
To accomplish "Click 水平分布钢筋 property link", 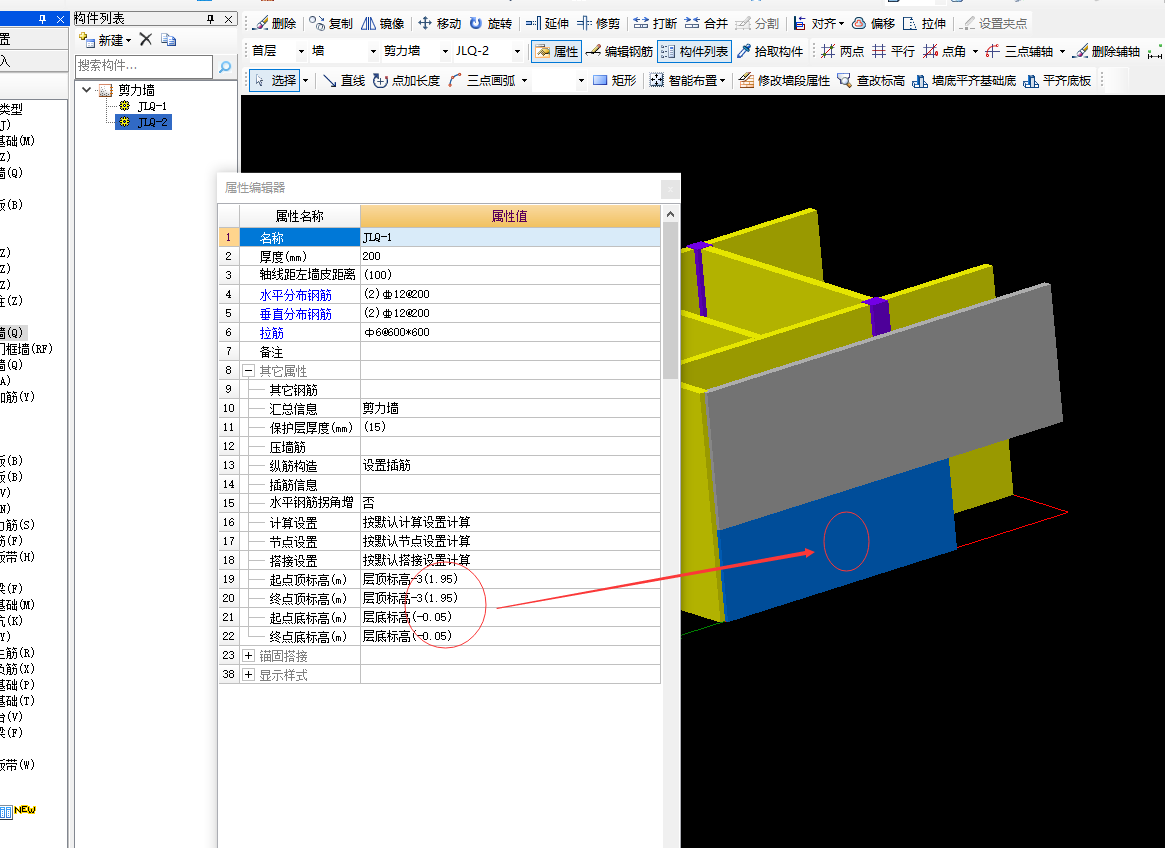I will coord(296,295).
